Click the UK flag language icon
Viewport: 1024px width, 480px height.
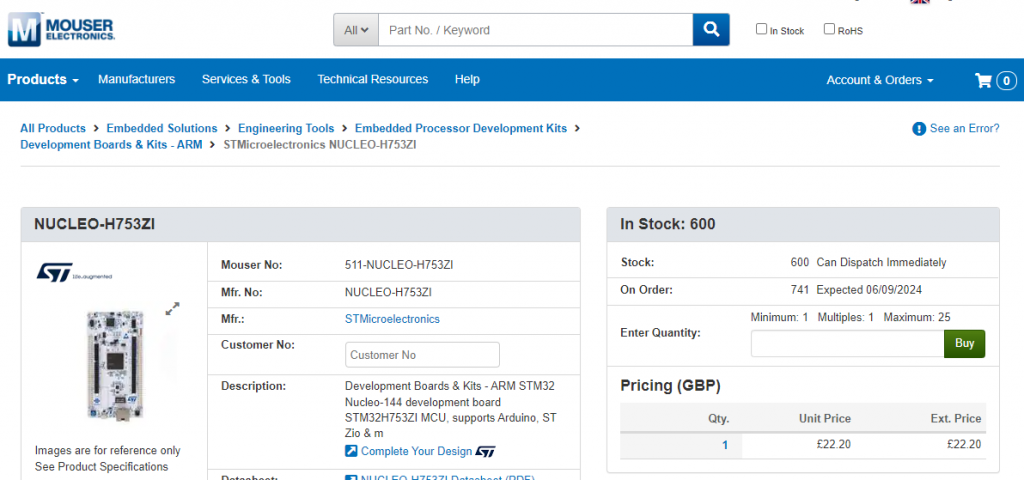920,2
